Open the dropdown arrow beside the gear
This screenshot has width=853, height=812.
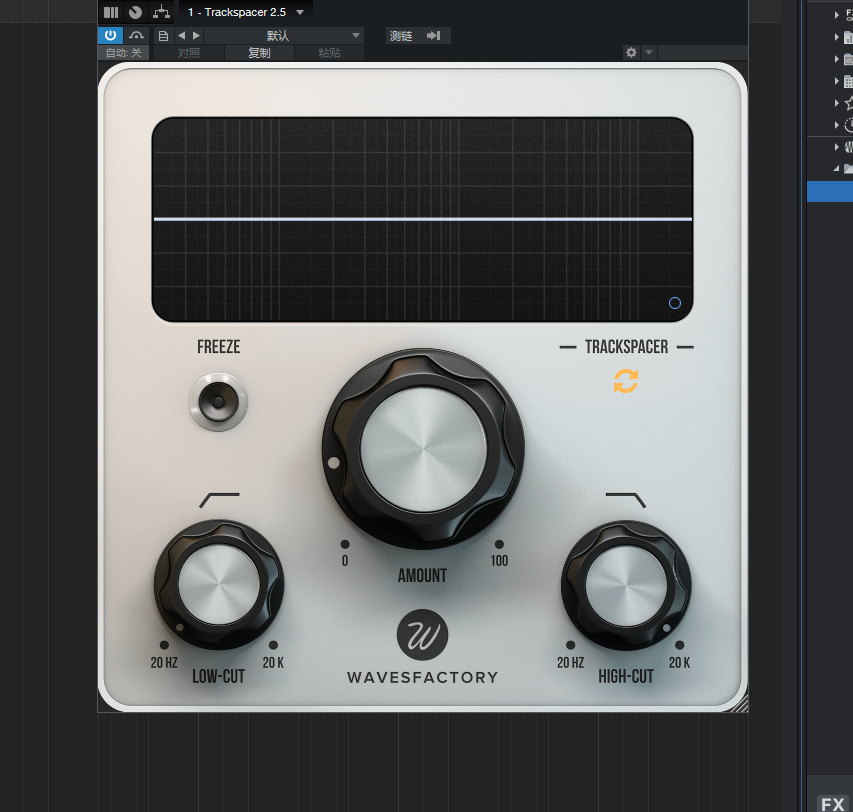coord(649,52)
